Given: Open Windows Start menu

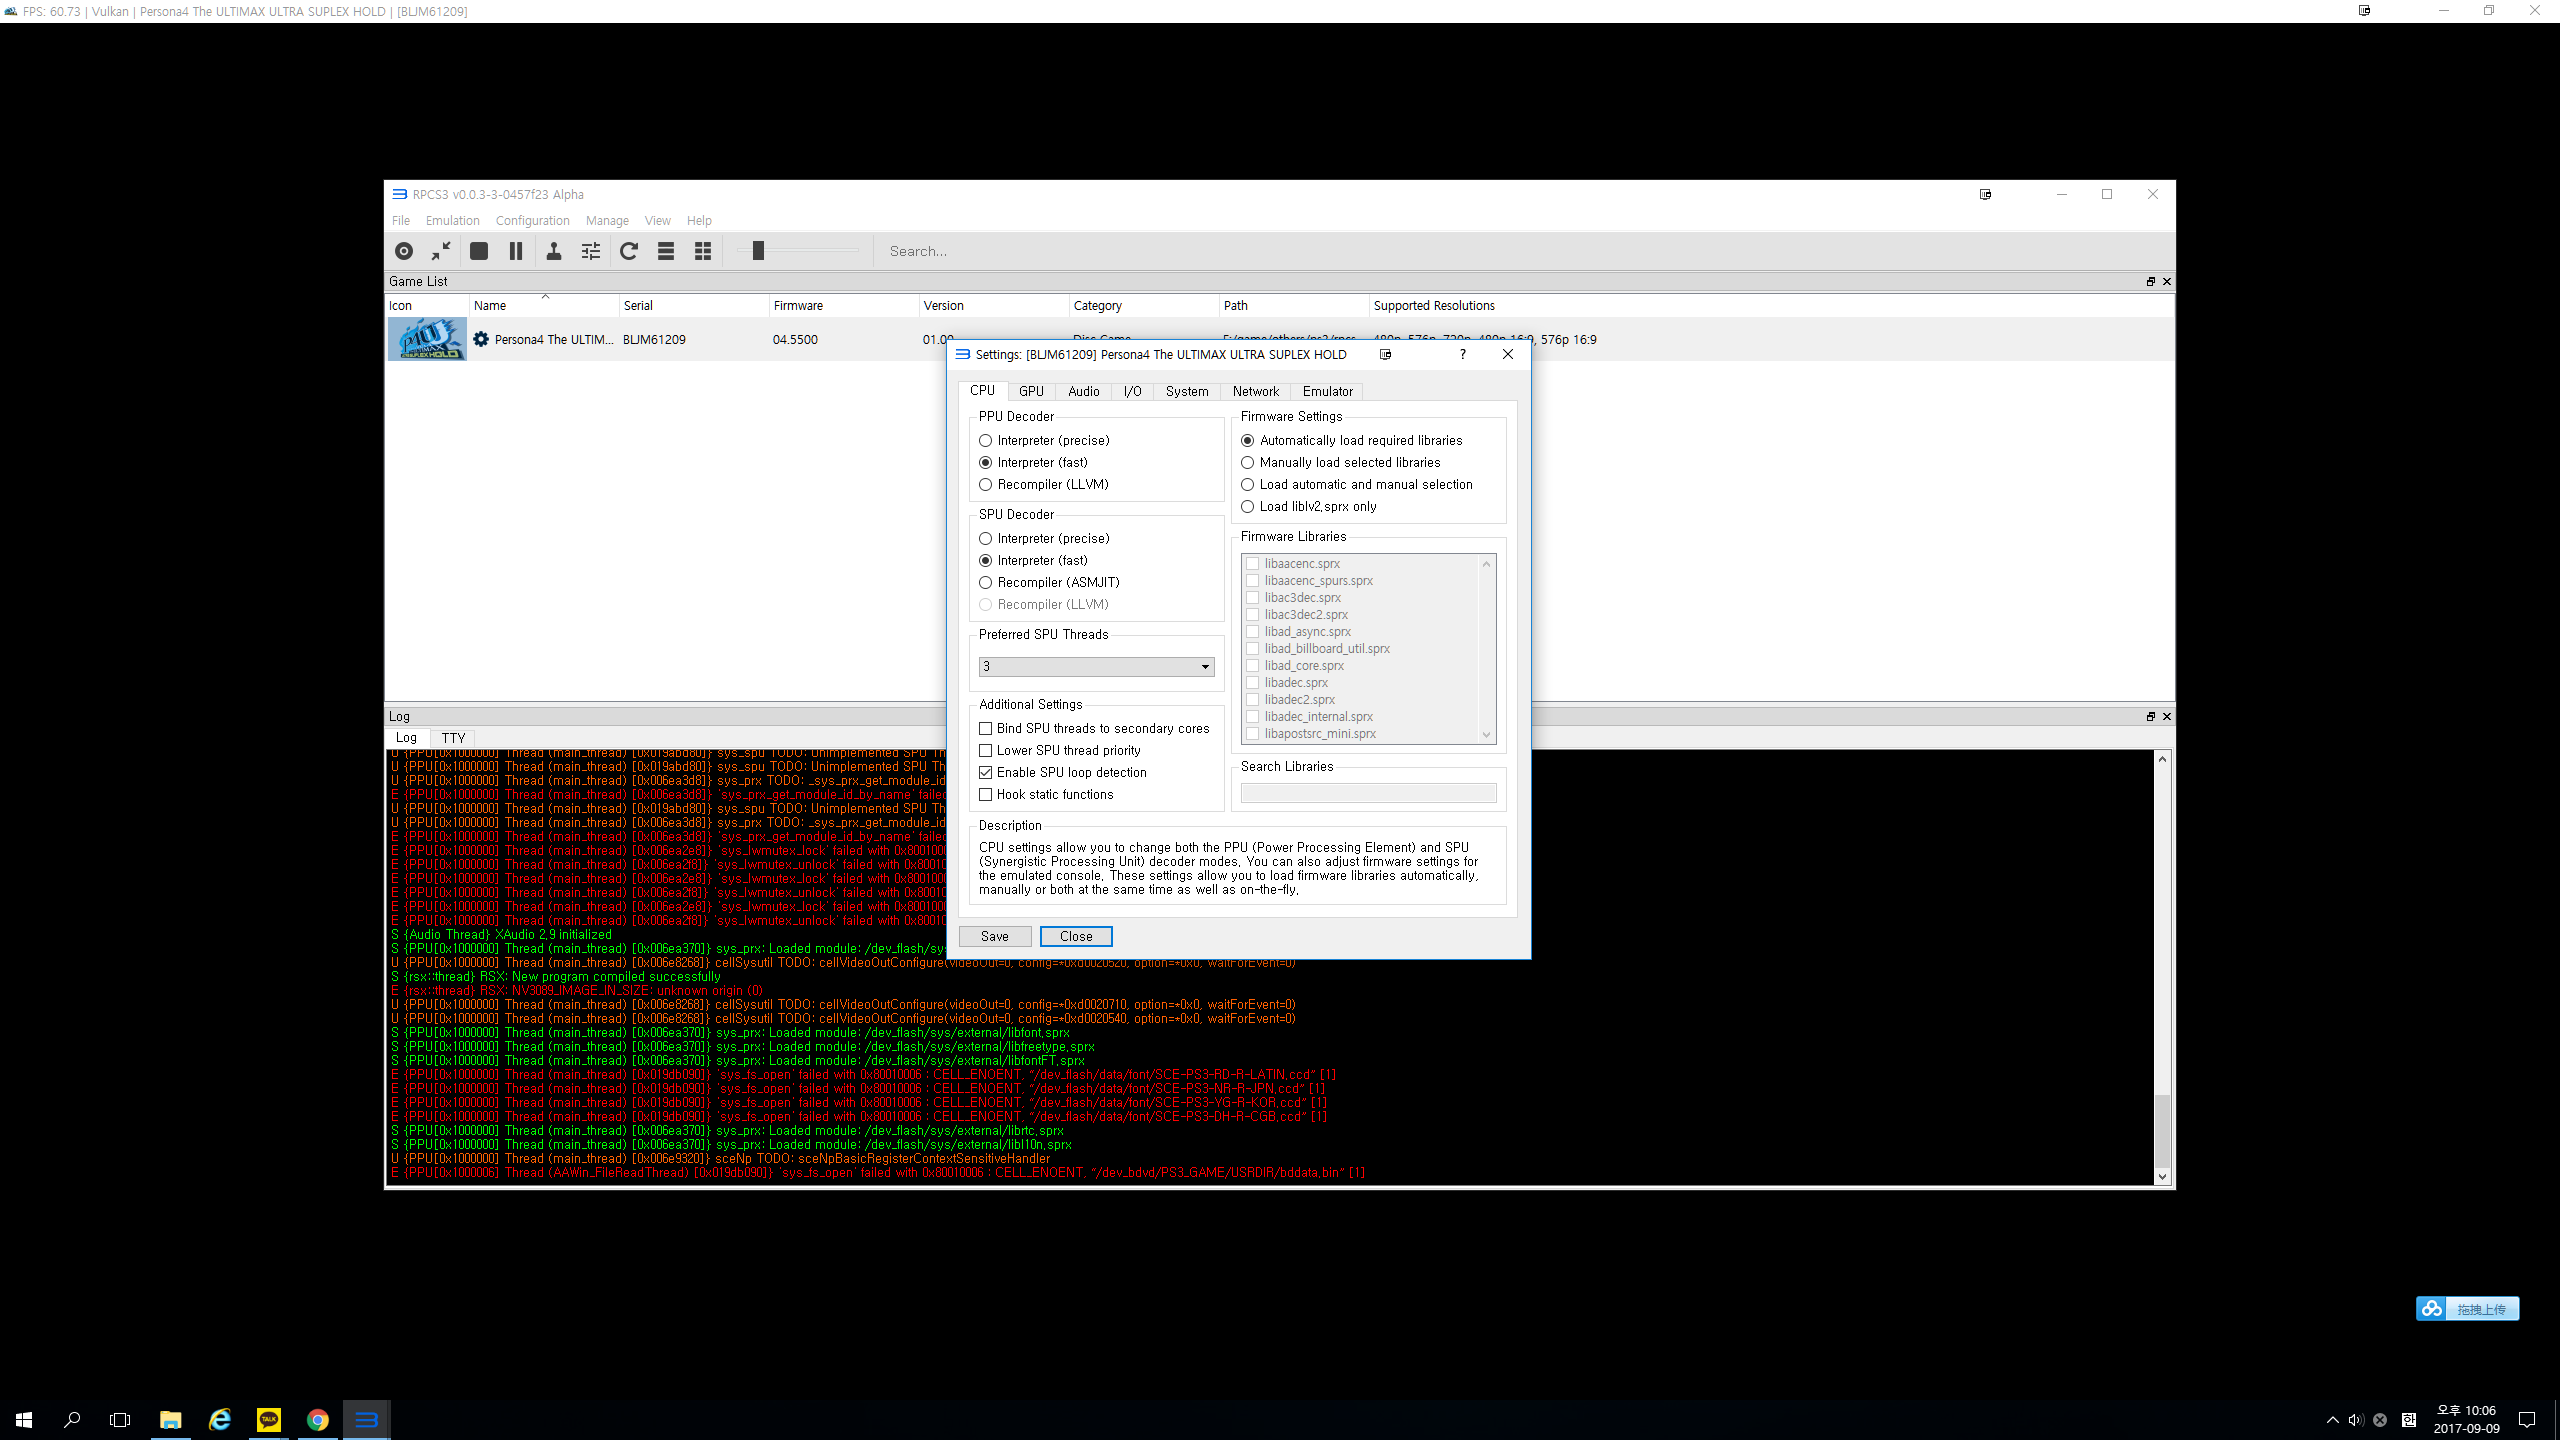Looking at the screenshot, I should pos(24,1420).
